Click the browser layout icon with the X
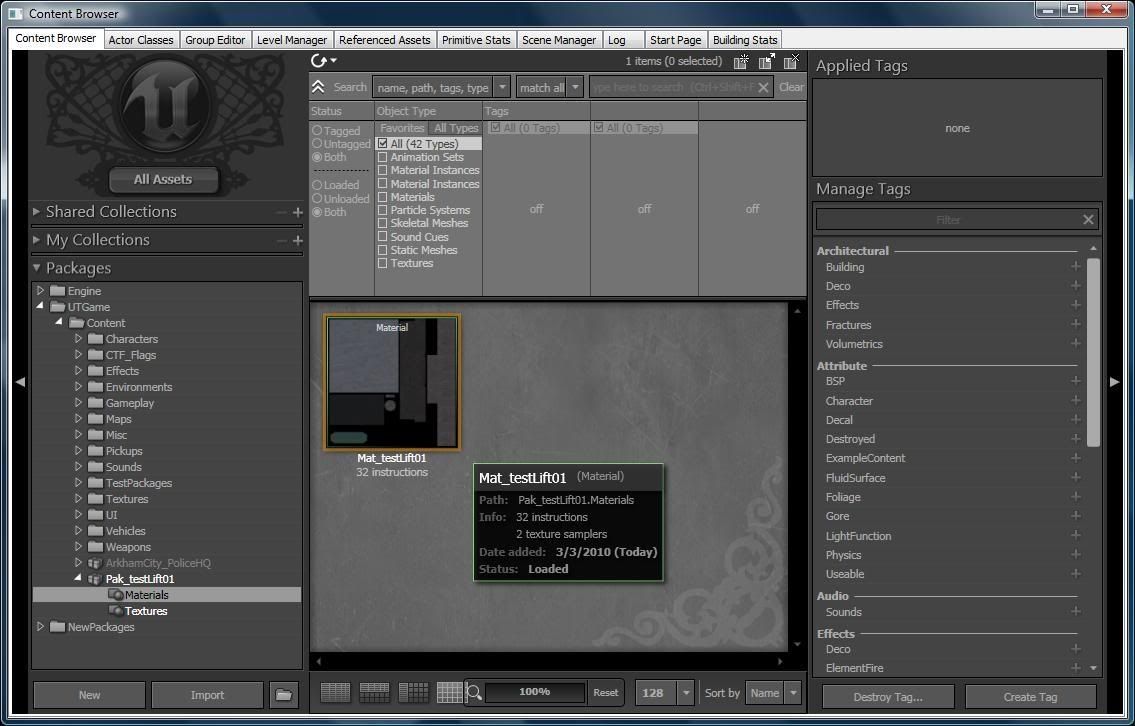The image size is (1135, 726). [x=792, y=61]
